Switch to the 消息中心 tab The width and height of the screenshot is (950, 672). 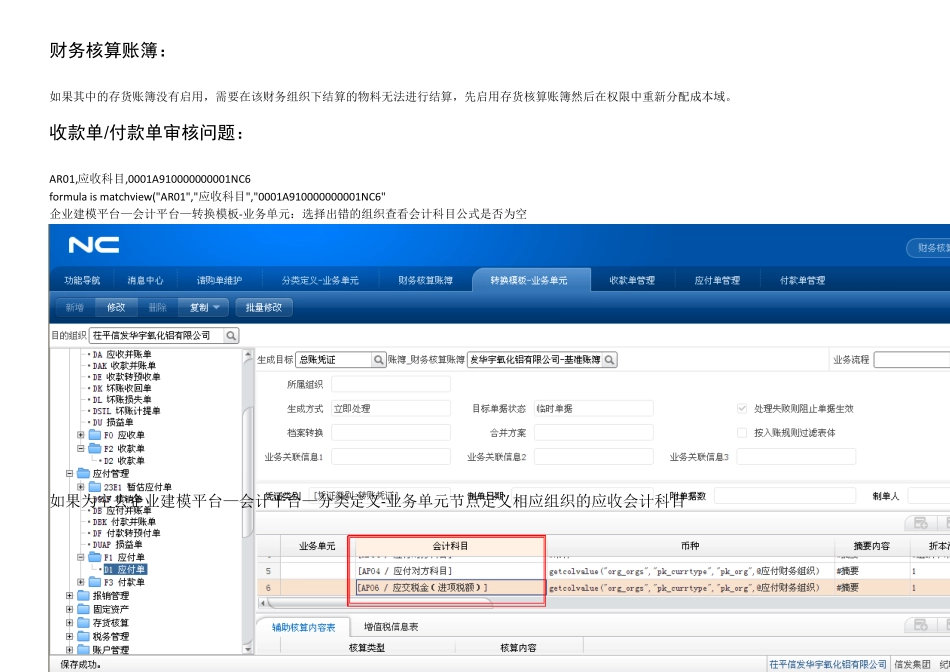click(x=145, y=281)
